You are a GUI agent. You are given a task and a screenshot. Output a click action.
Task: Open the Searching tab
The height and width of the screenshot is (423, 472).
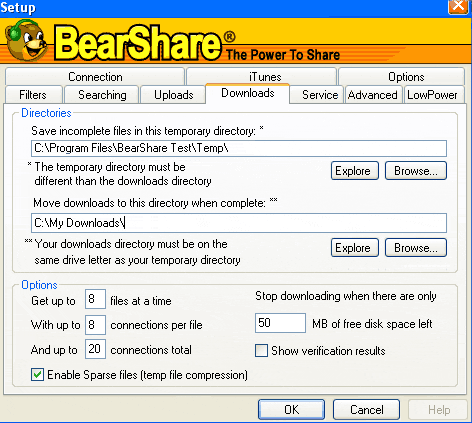102,95
